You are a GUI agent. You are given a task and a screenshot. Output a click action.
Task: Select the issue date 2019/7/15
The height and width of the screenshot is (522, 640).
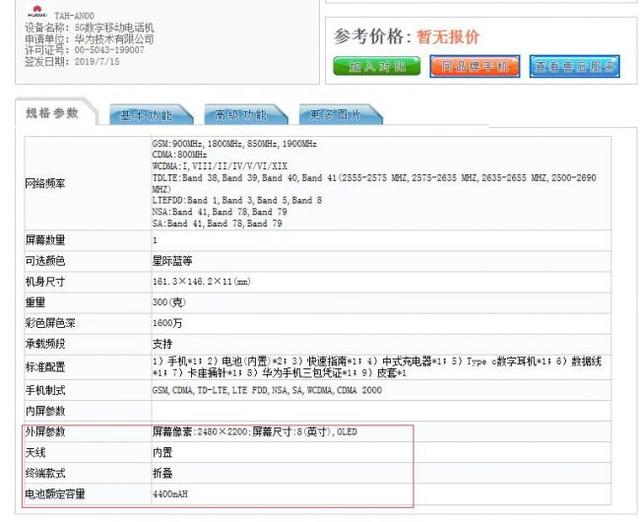point(97,62)
